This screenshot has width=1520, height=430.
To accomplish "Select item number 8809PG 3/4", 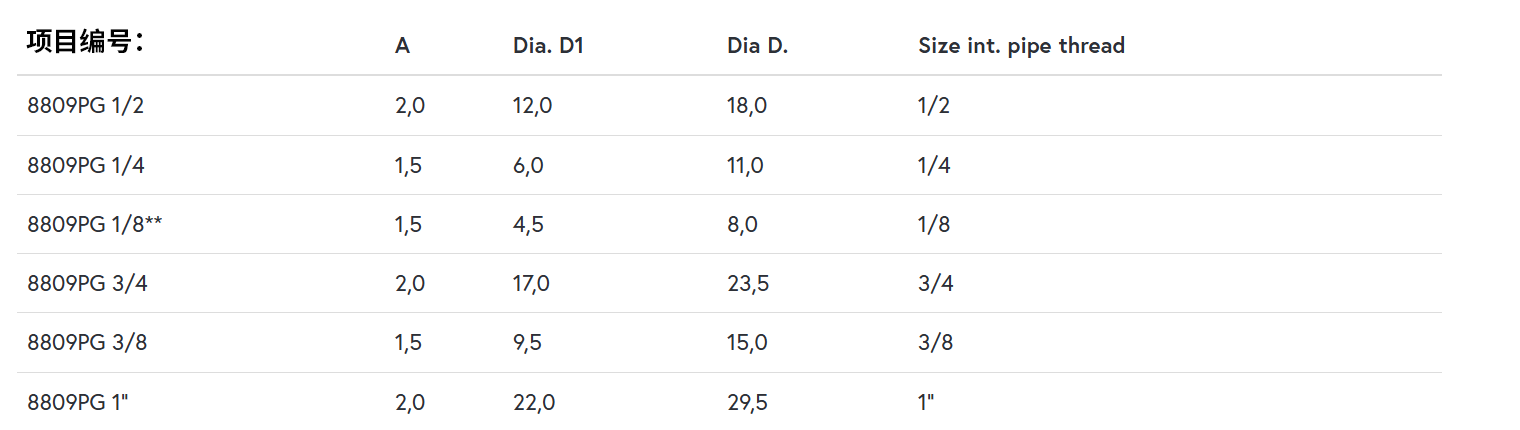I will (86, 284).
